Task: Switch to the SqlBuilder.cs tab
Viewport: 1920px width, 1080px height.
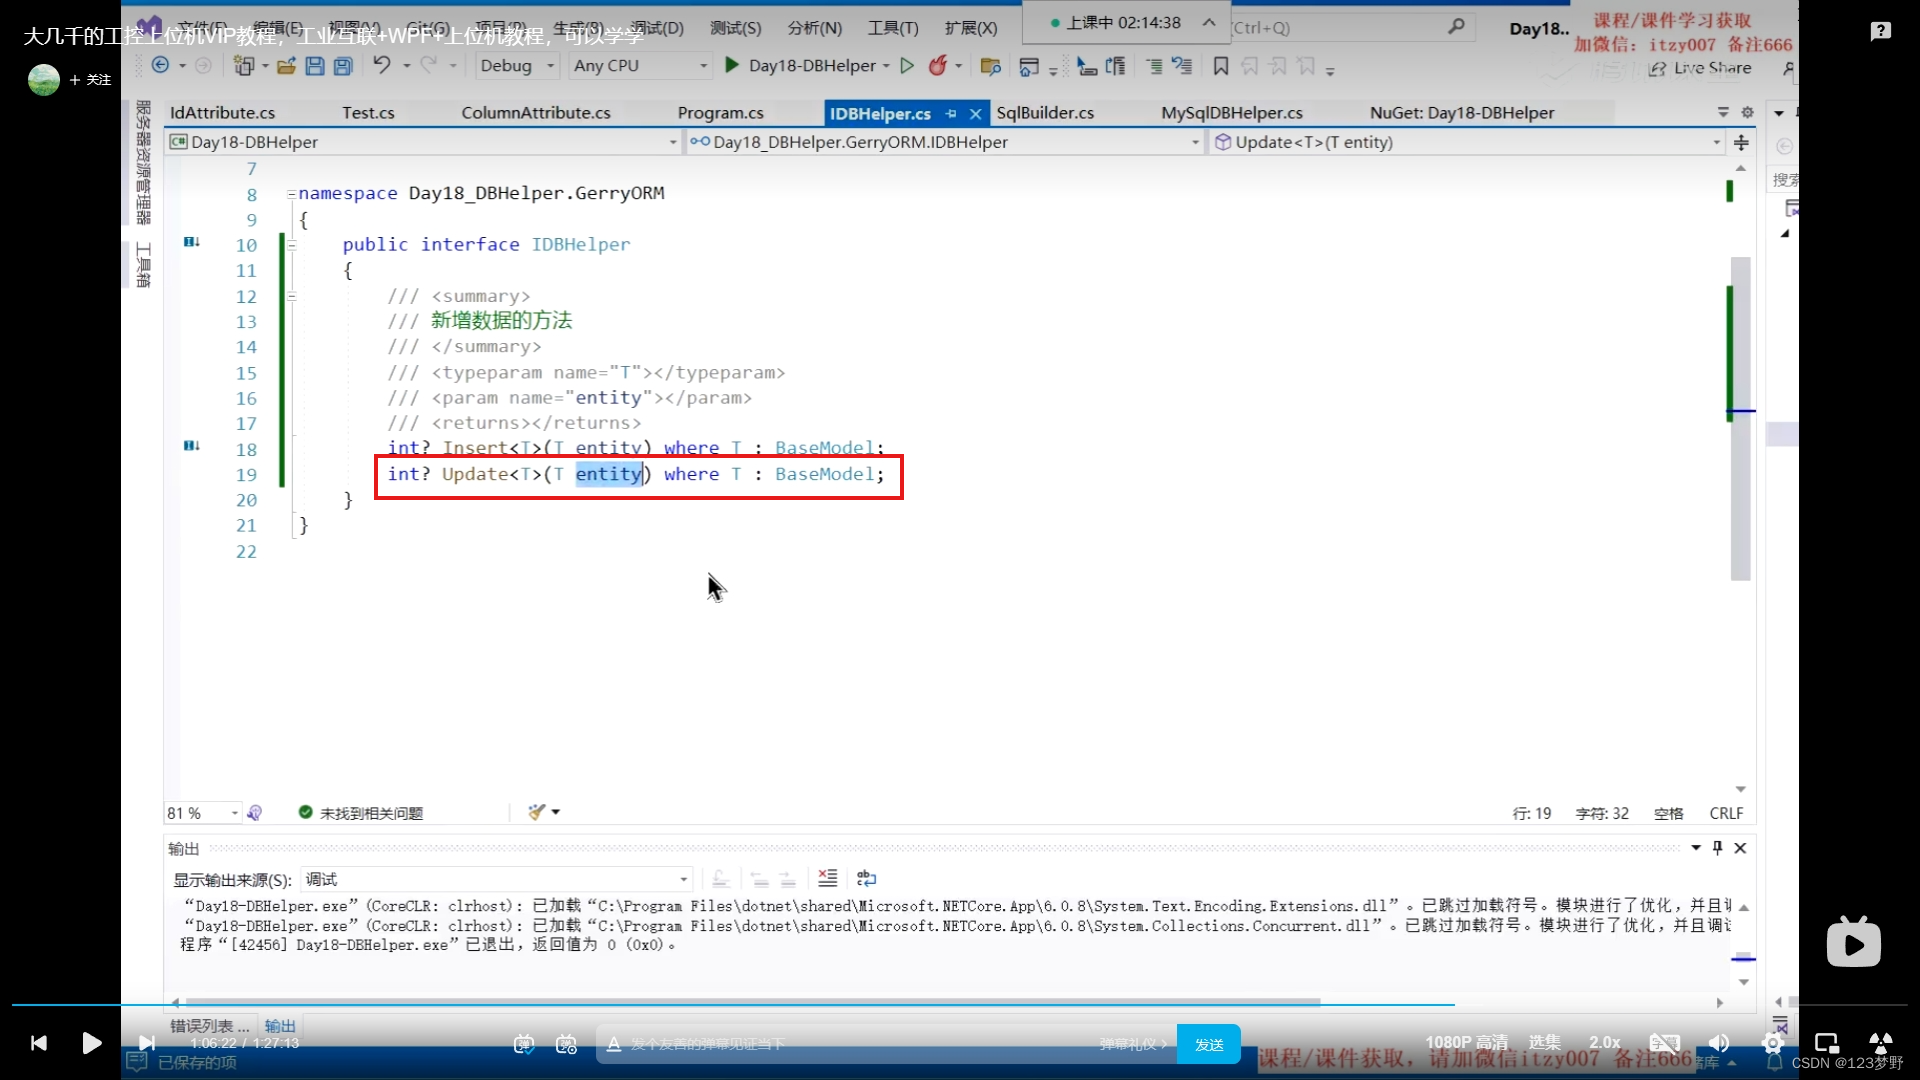Action: (1045, 113)
